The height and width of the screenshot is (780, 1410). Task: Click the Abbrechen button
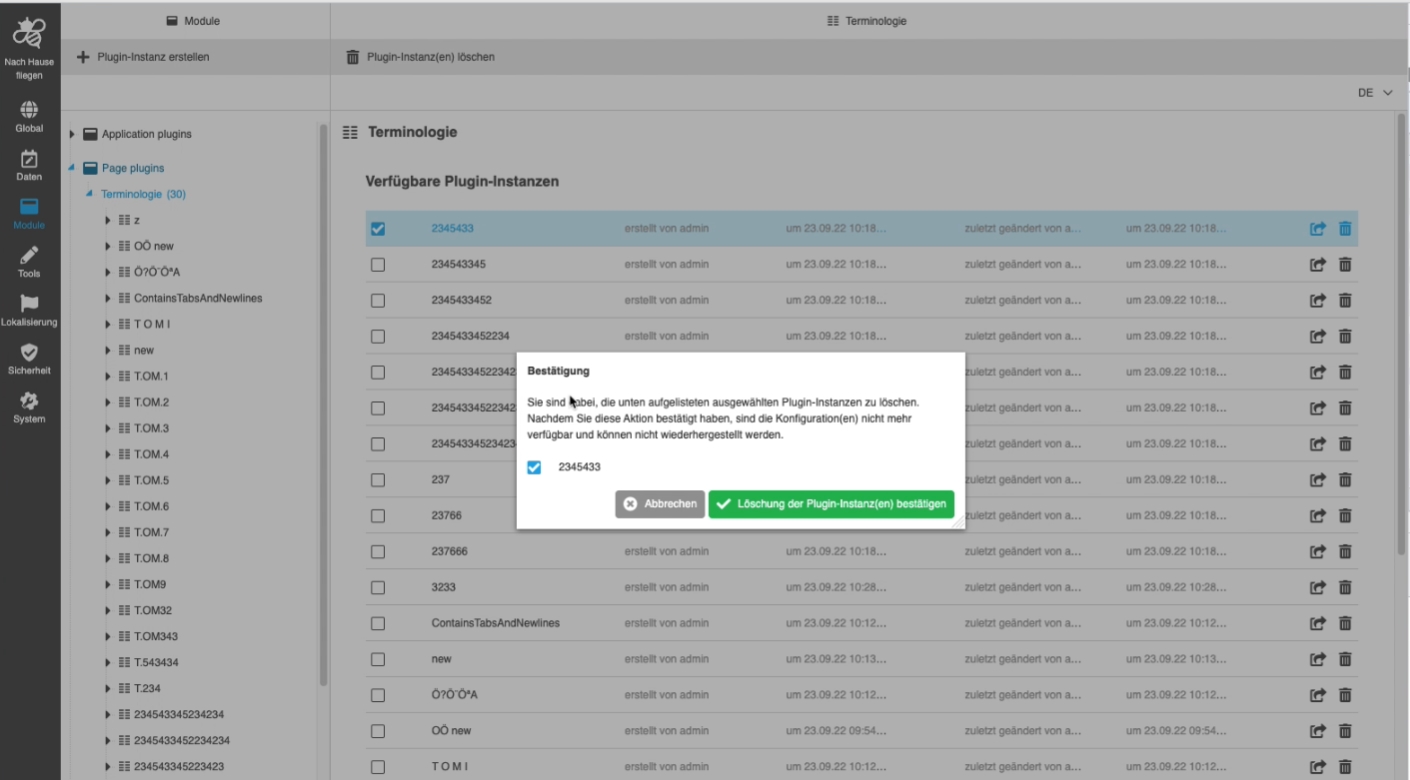coord(660,504)
